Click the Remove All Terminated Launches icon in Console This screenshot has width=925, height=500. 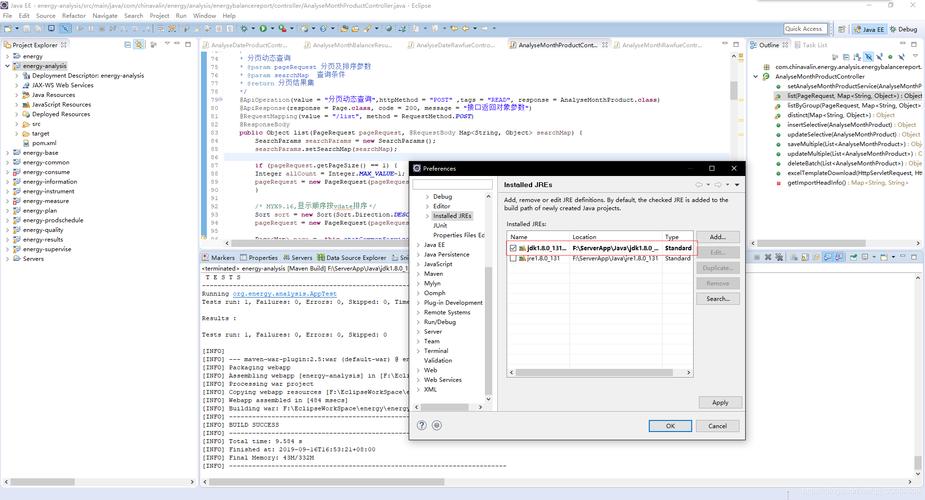(x=779, y=257)
